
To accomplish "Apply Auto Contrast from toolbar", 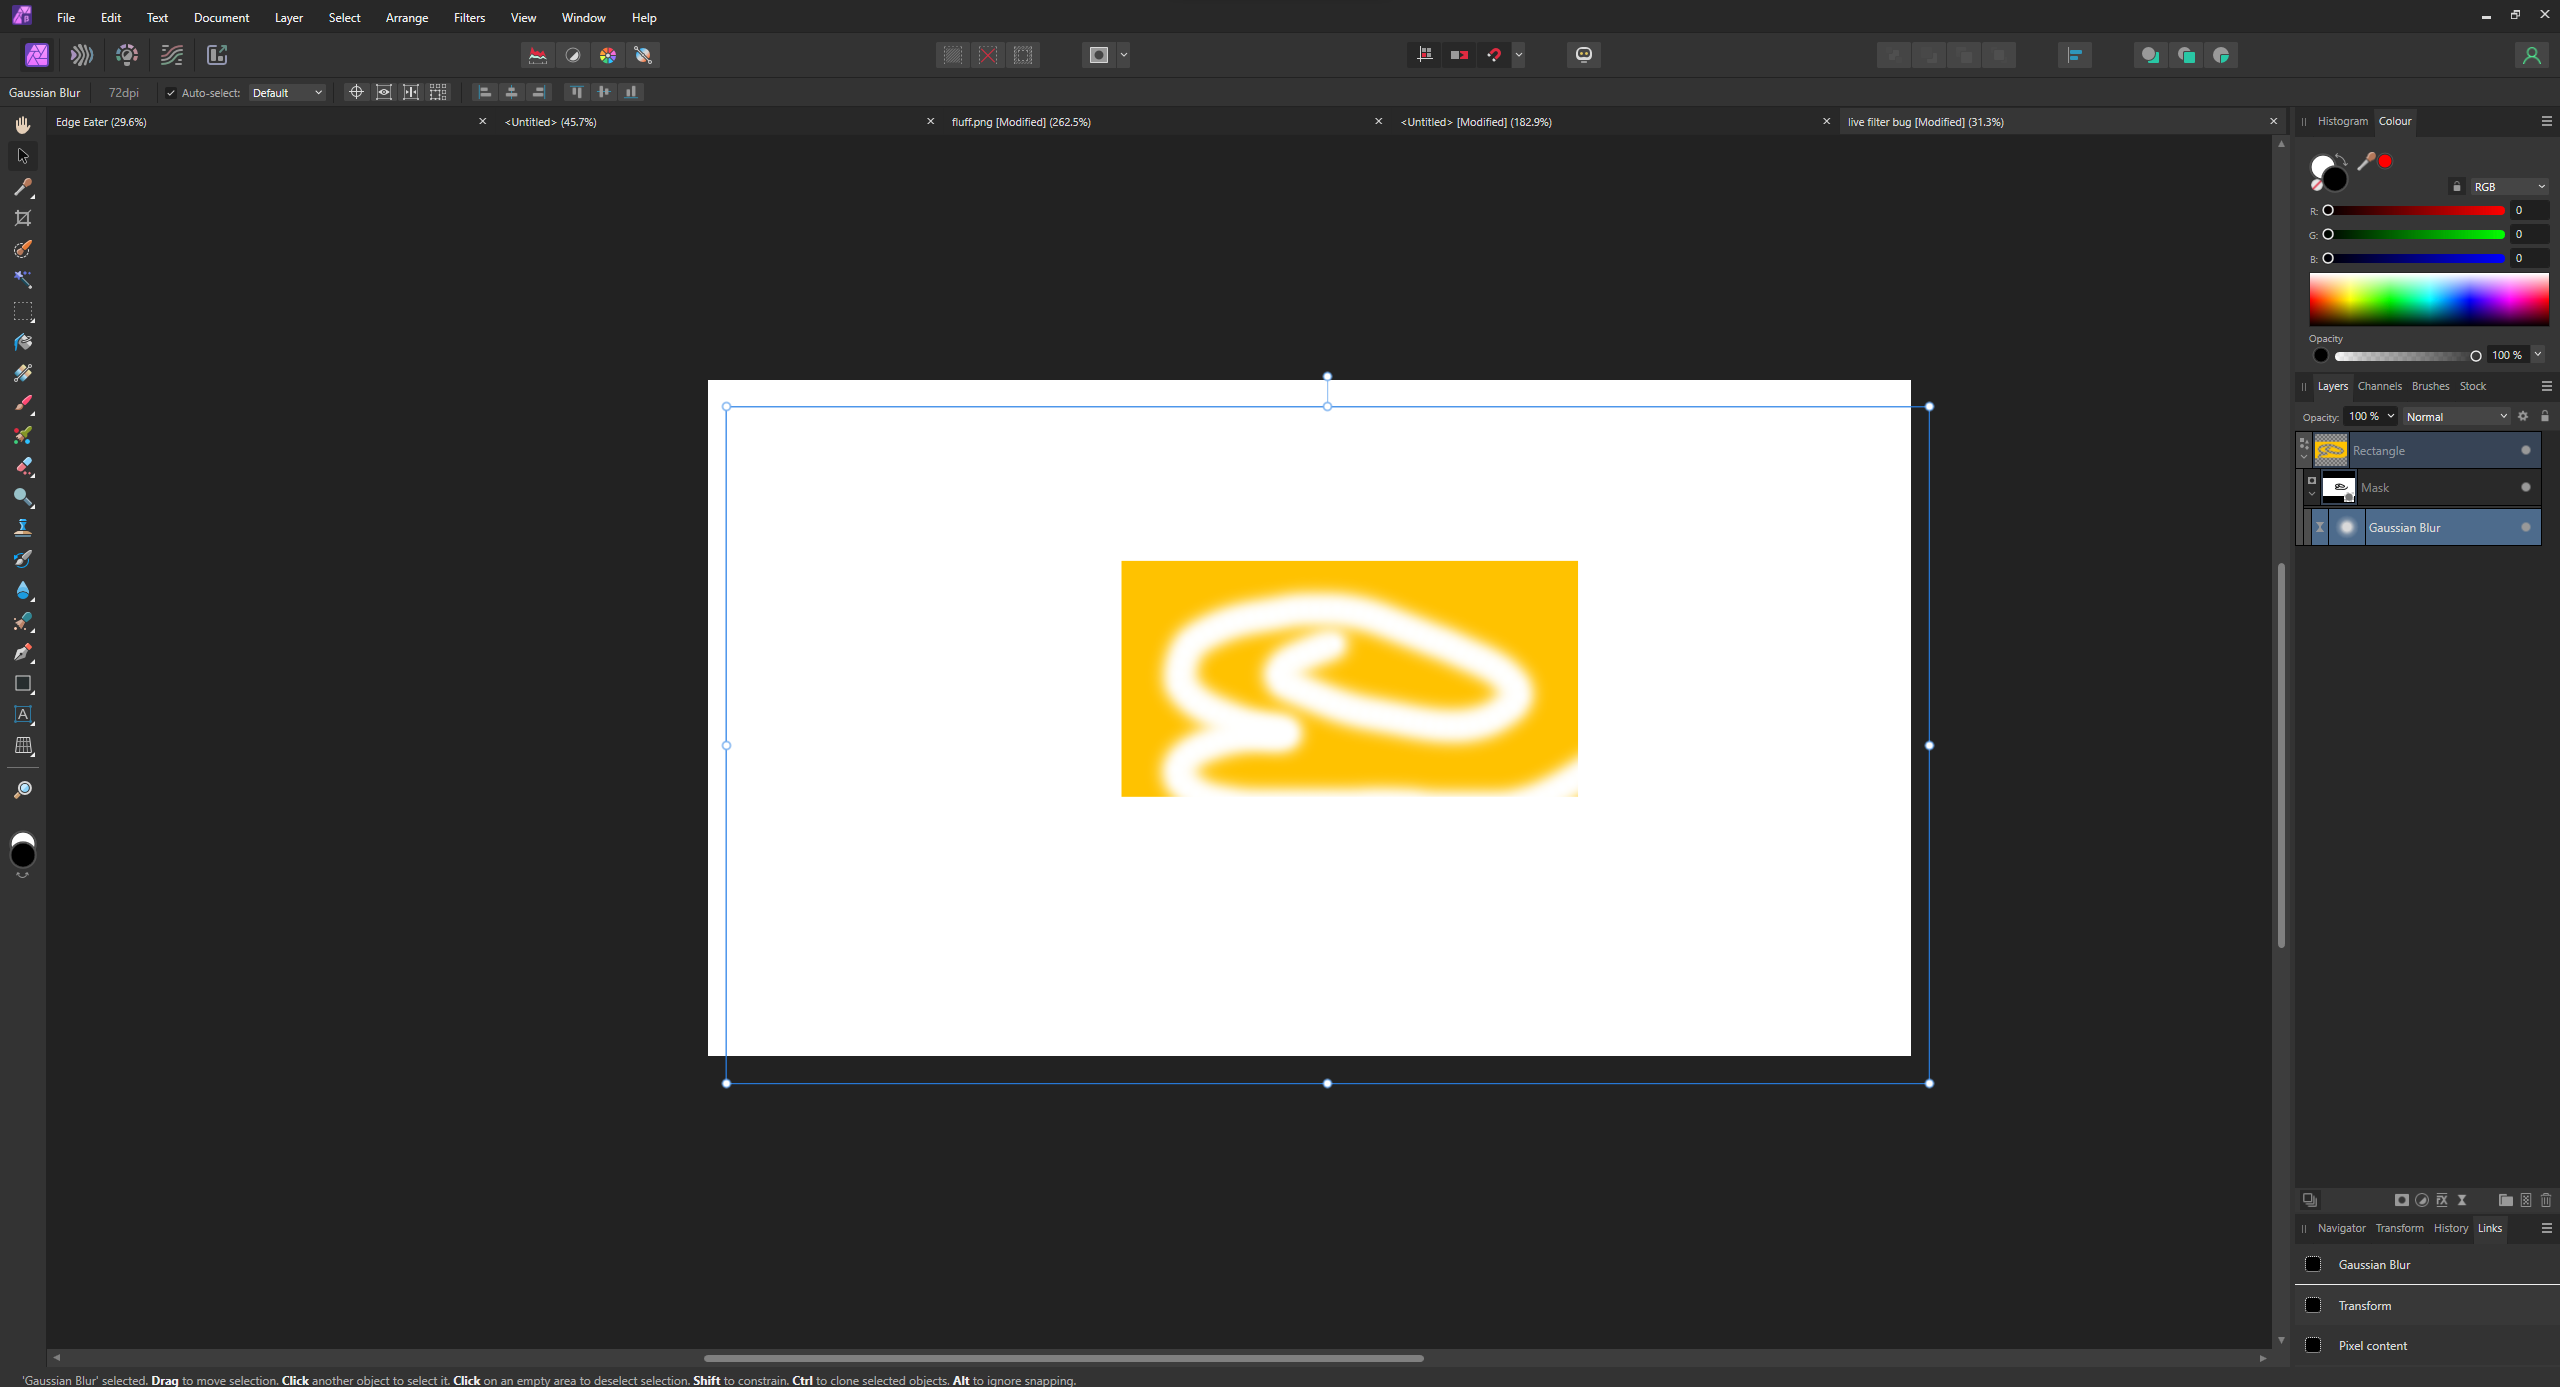I will 573,55.
